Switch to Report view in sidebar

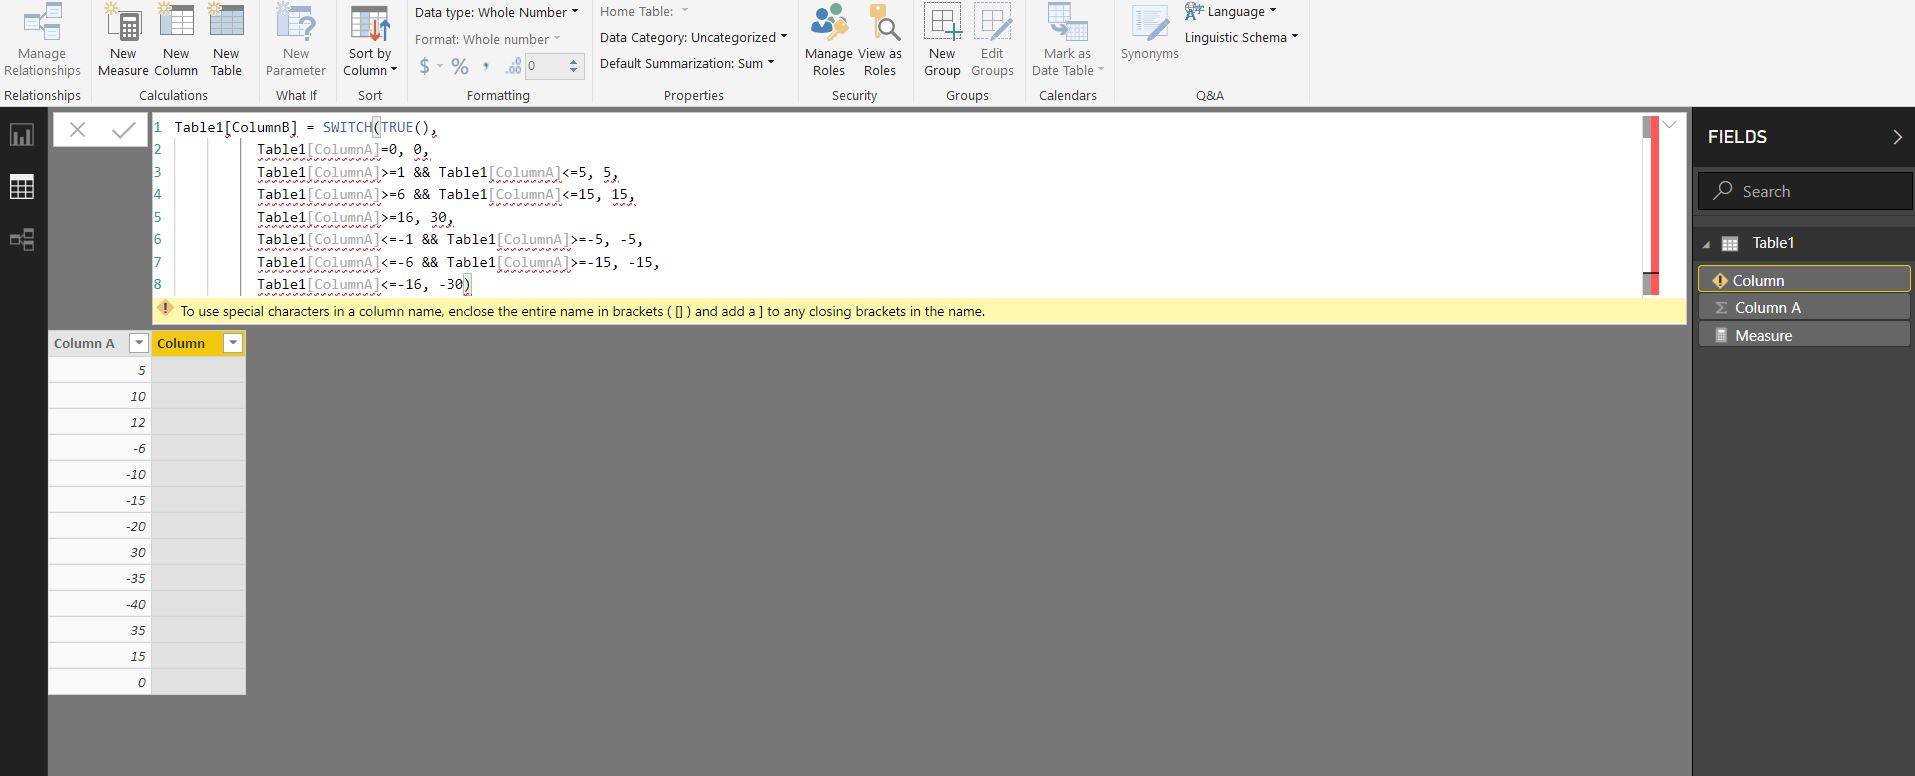pos(22,134)
